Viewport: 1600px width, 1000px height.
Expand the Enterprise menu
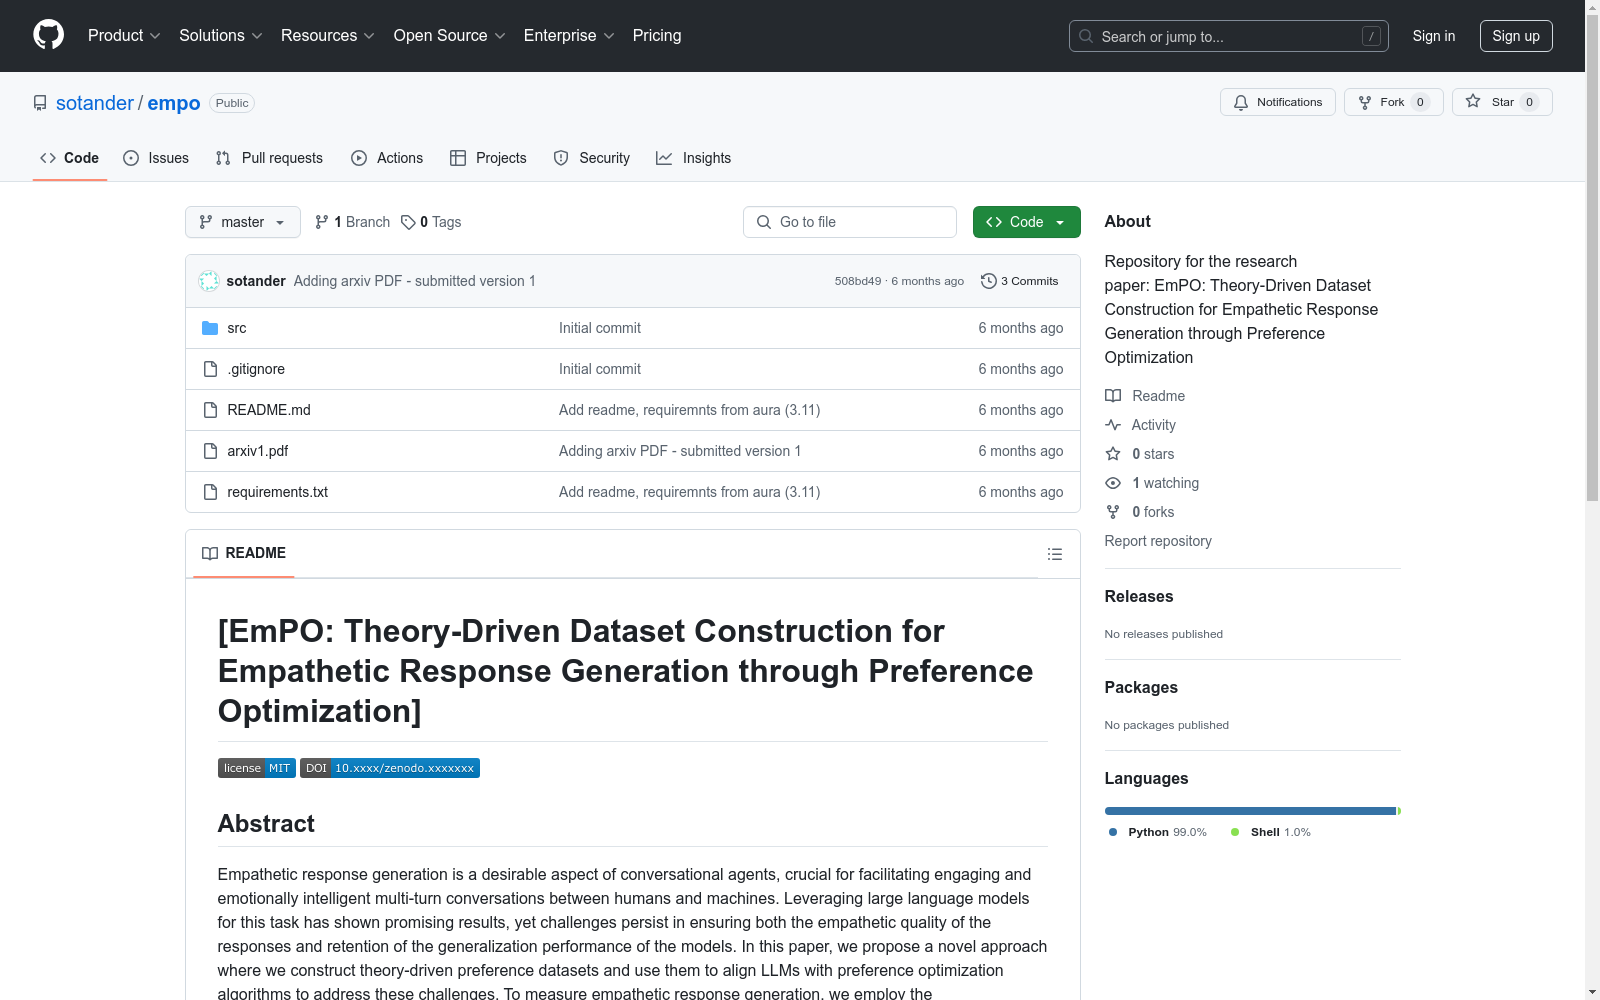click(x=569, y=36)
